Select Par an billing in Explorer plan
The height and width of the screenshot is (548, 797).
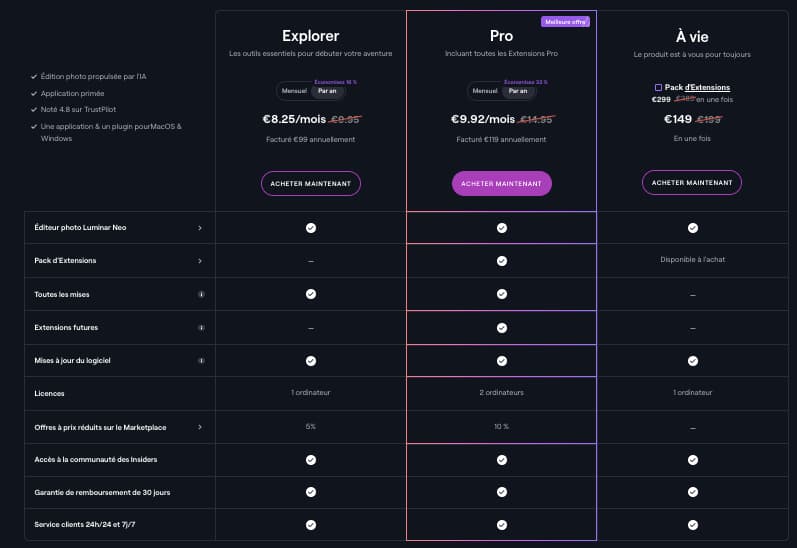(327, 91)
